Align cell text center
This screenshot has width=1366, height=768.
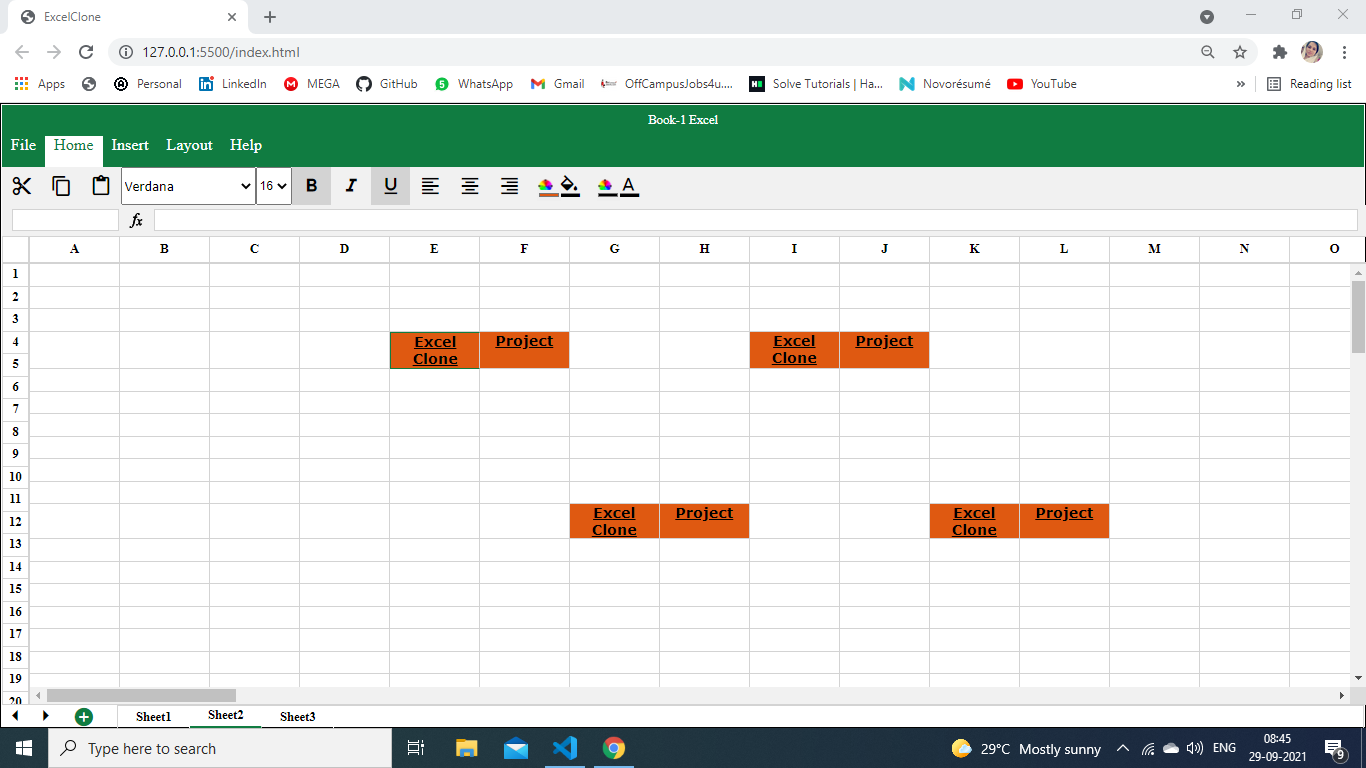[470, 186]
